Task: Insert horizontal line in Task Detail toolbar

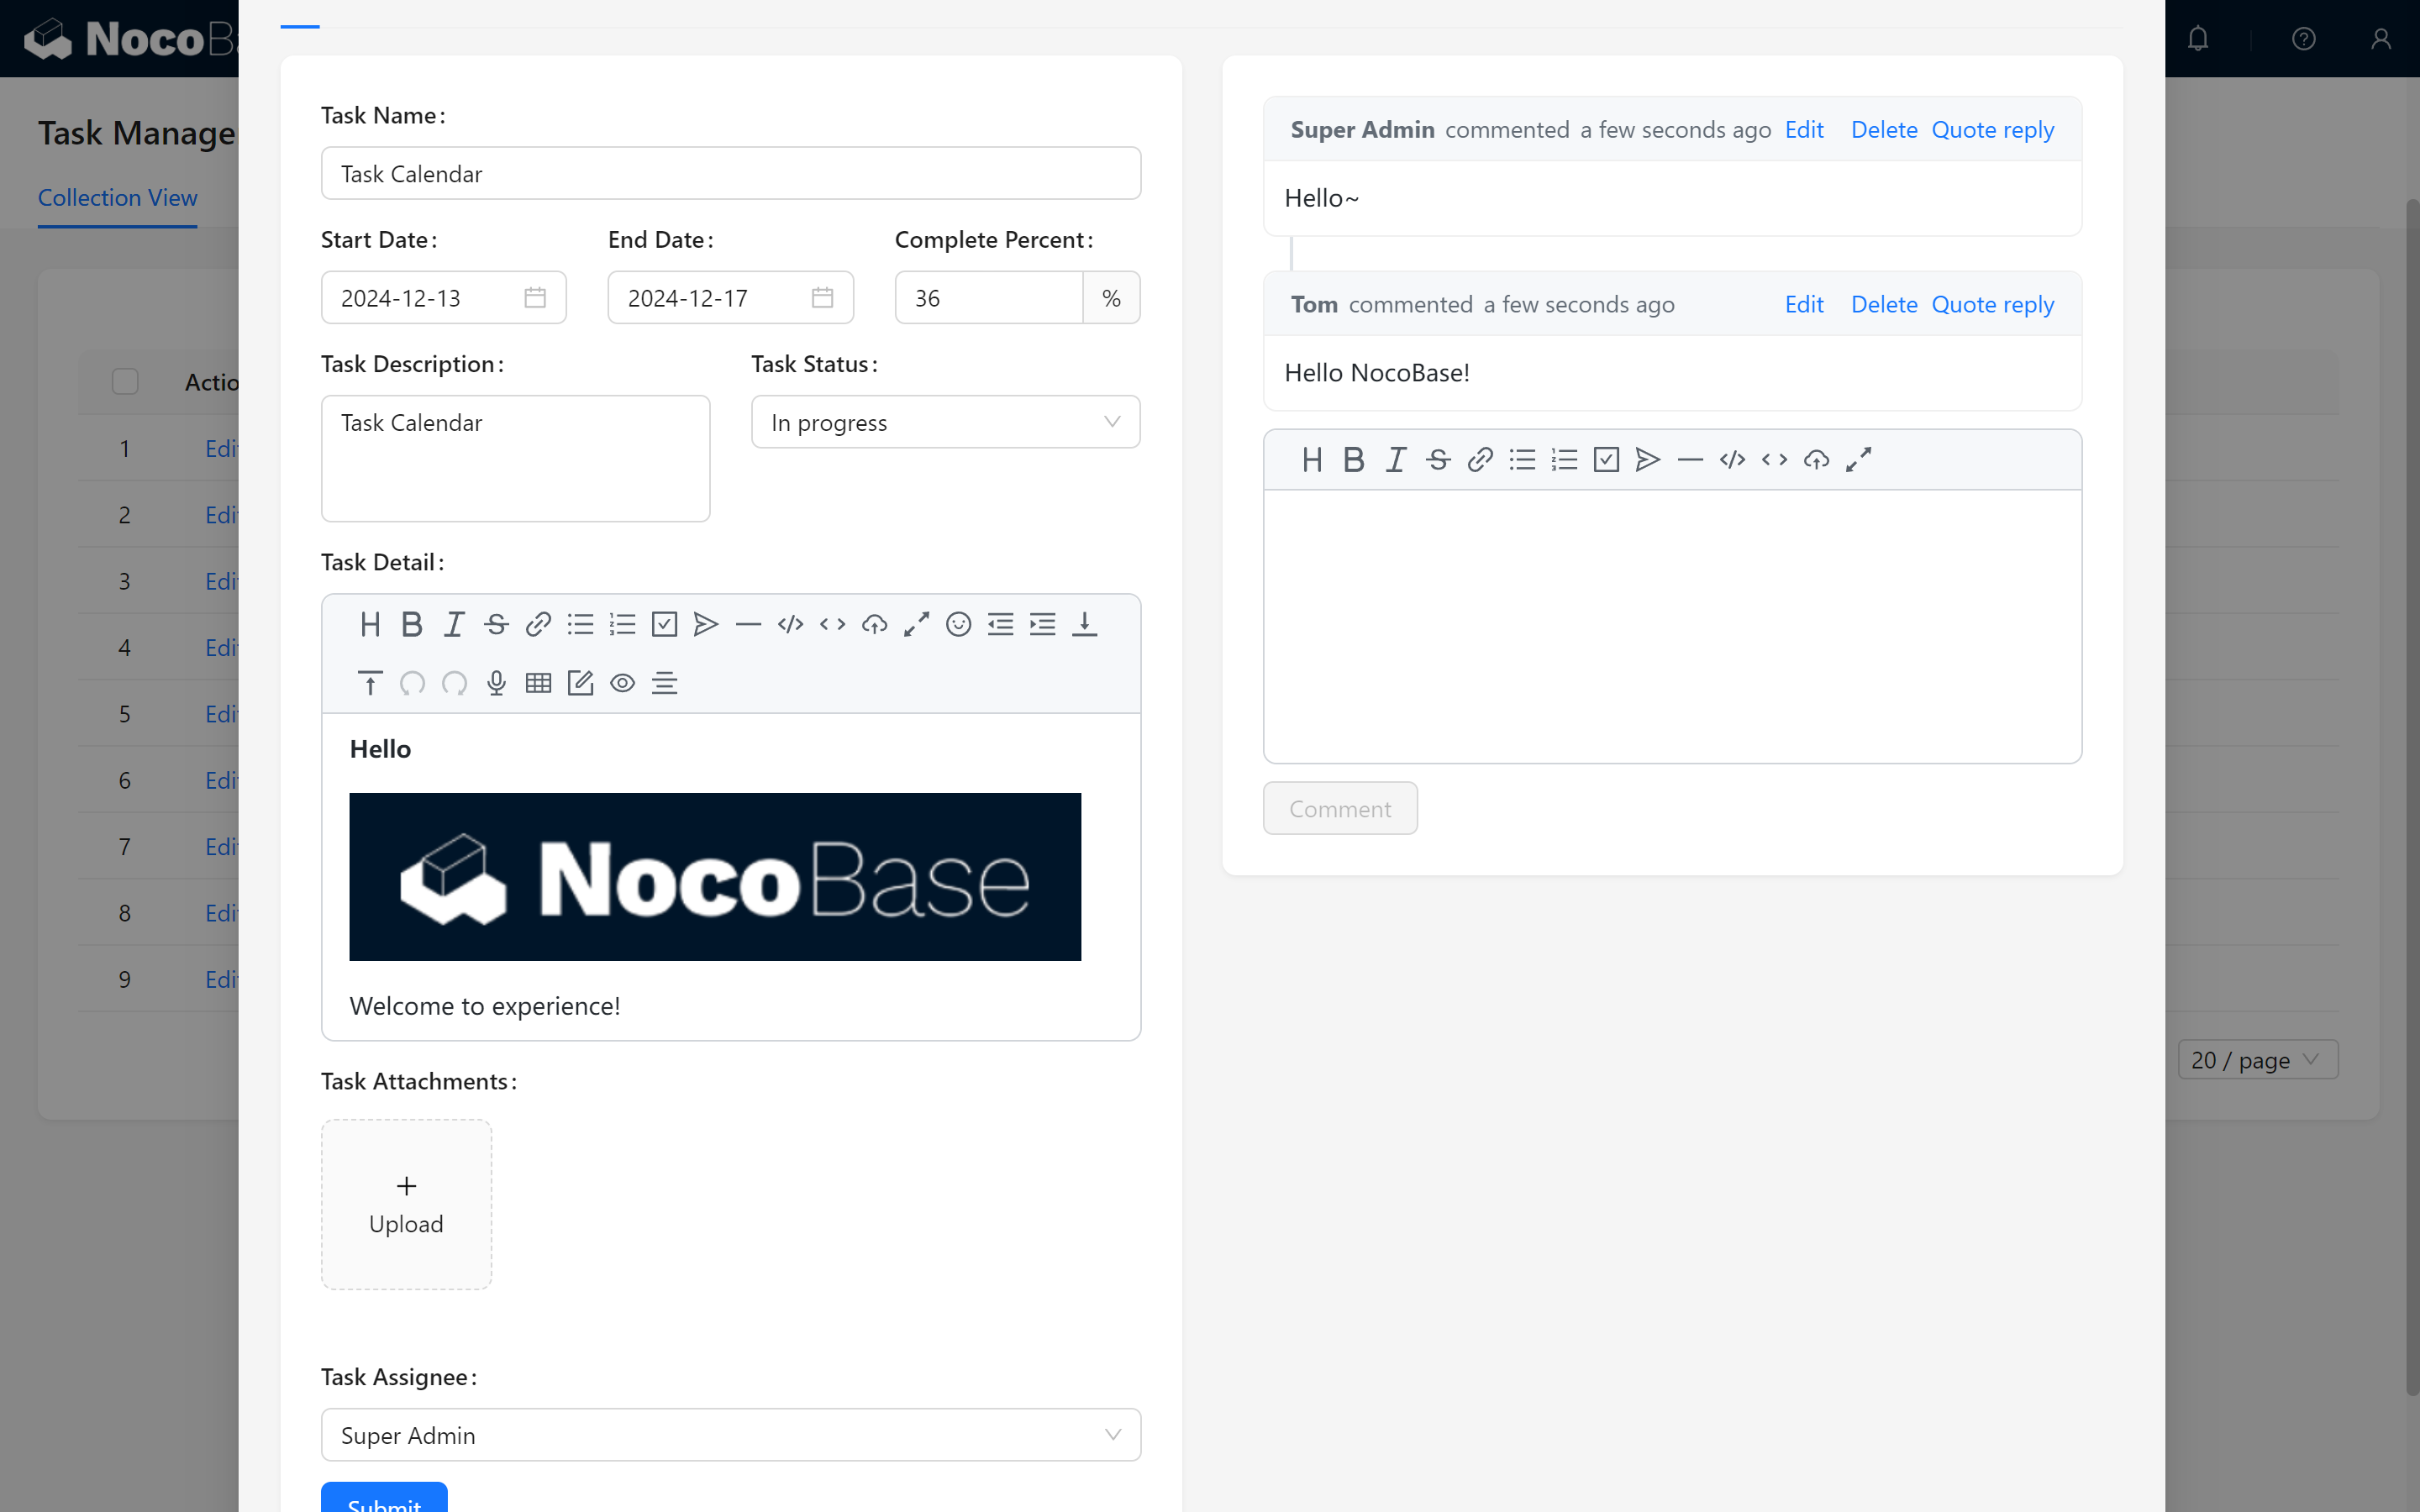Action: 748,625
